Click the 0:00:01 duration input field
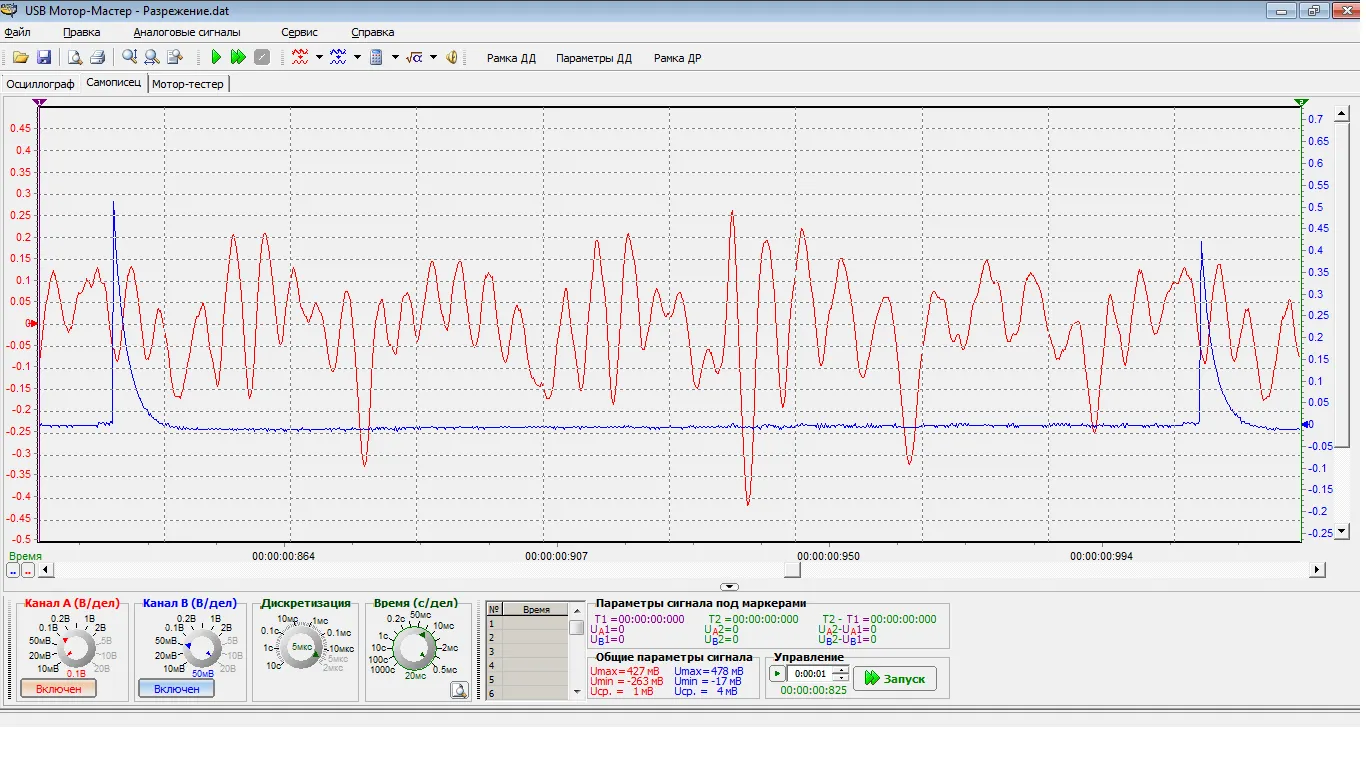Viewport: 1366px width, 768px height. point(810,674)
